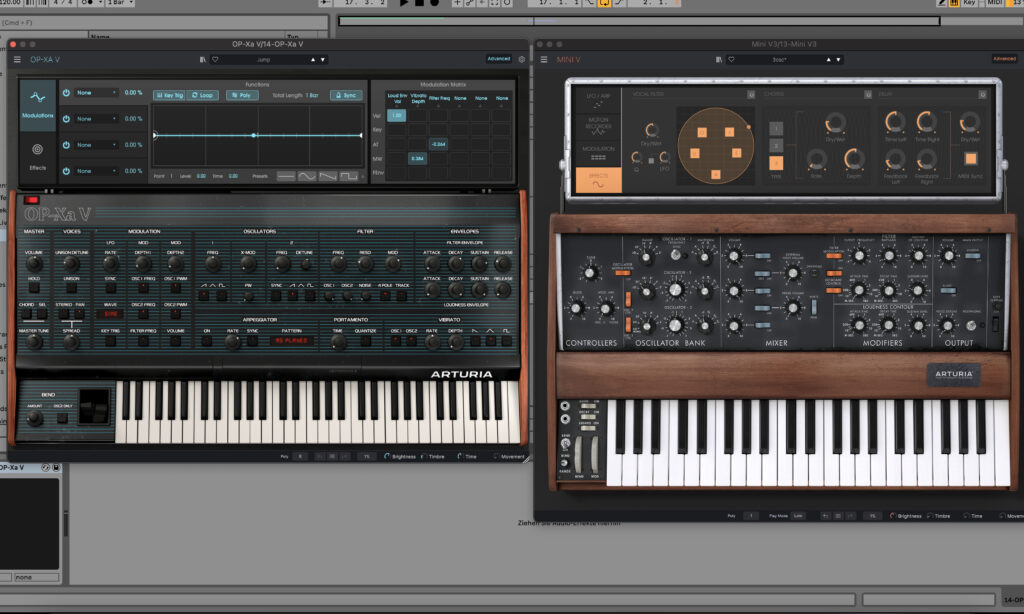The image size is (1024, 614).
Task: Click the Vel to Loud Env Vol matrix cell
Action: (x=396, y=116)
